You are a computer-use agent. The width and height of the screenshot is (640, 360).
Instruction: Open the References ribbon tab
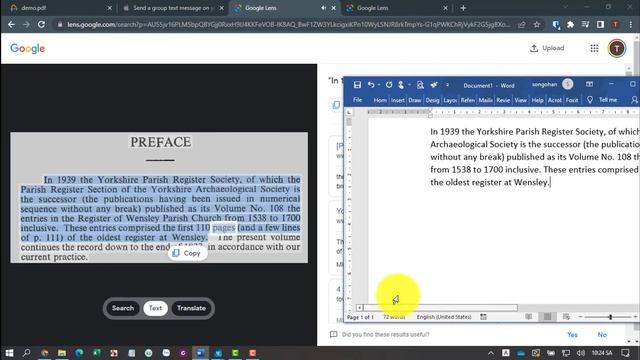(x=468, y=100)
